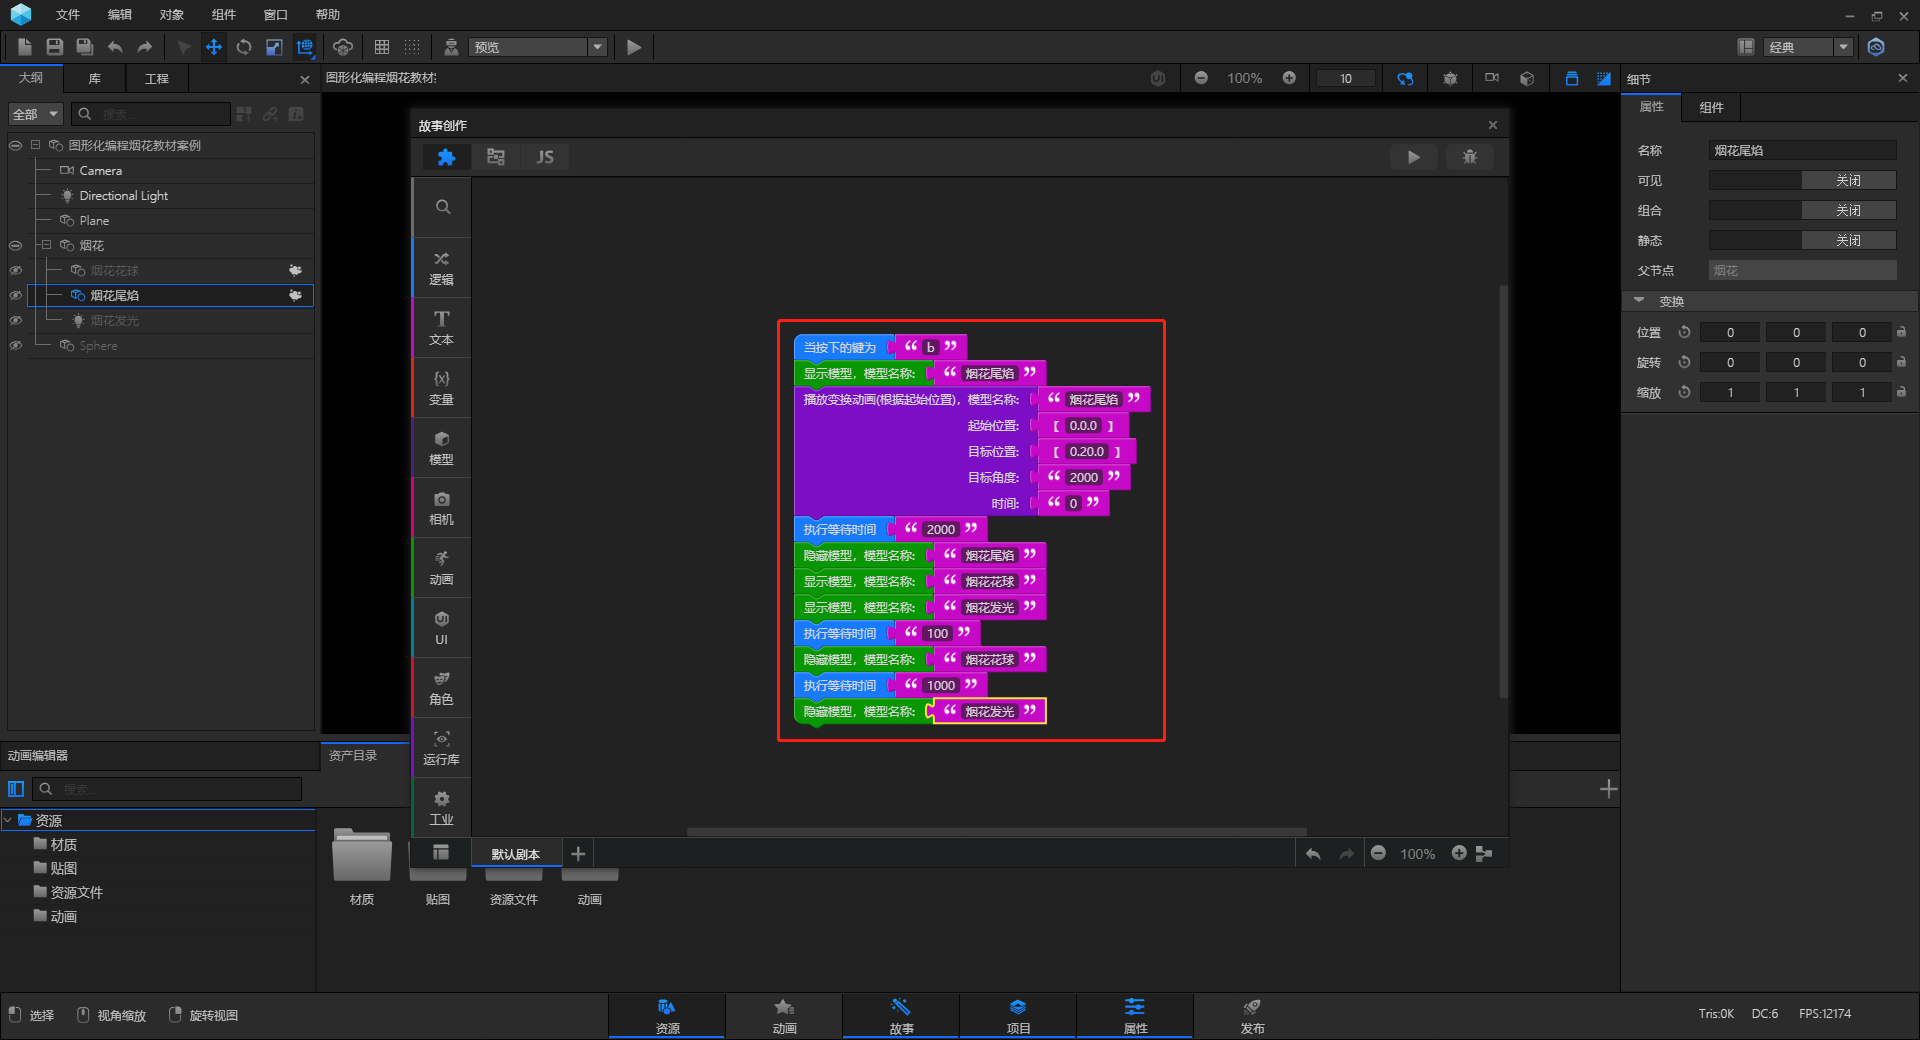Open the 模型 block category
The width and height of the screenshot is (1920, 1040).
(441, 448)
